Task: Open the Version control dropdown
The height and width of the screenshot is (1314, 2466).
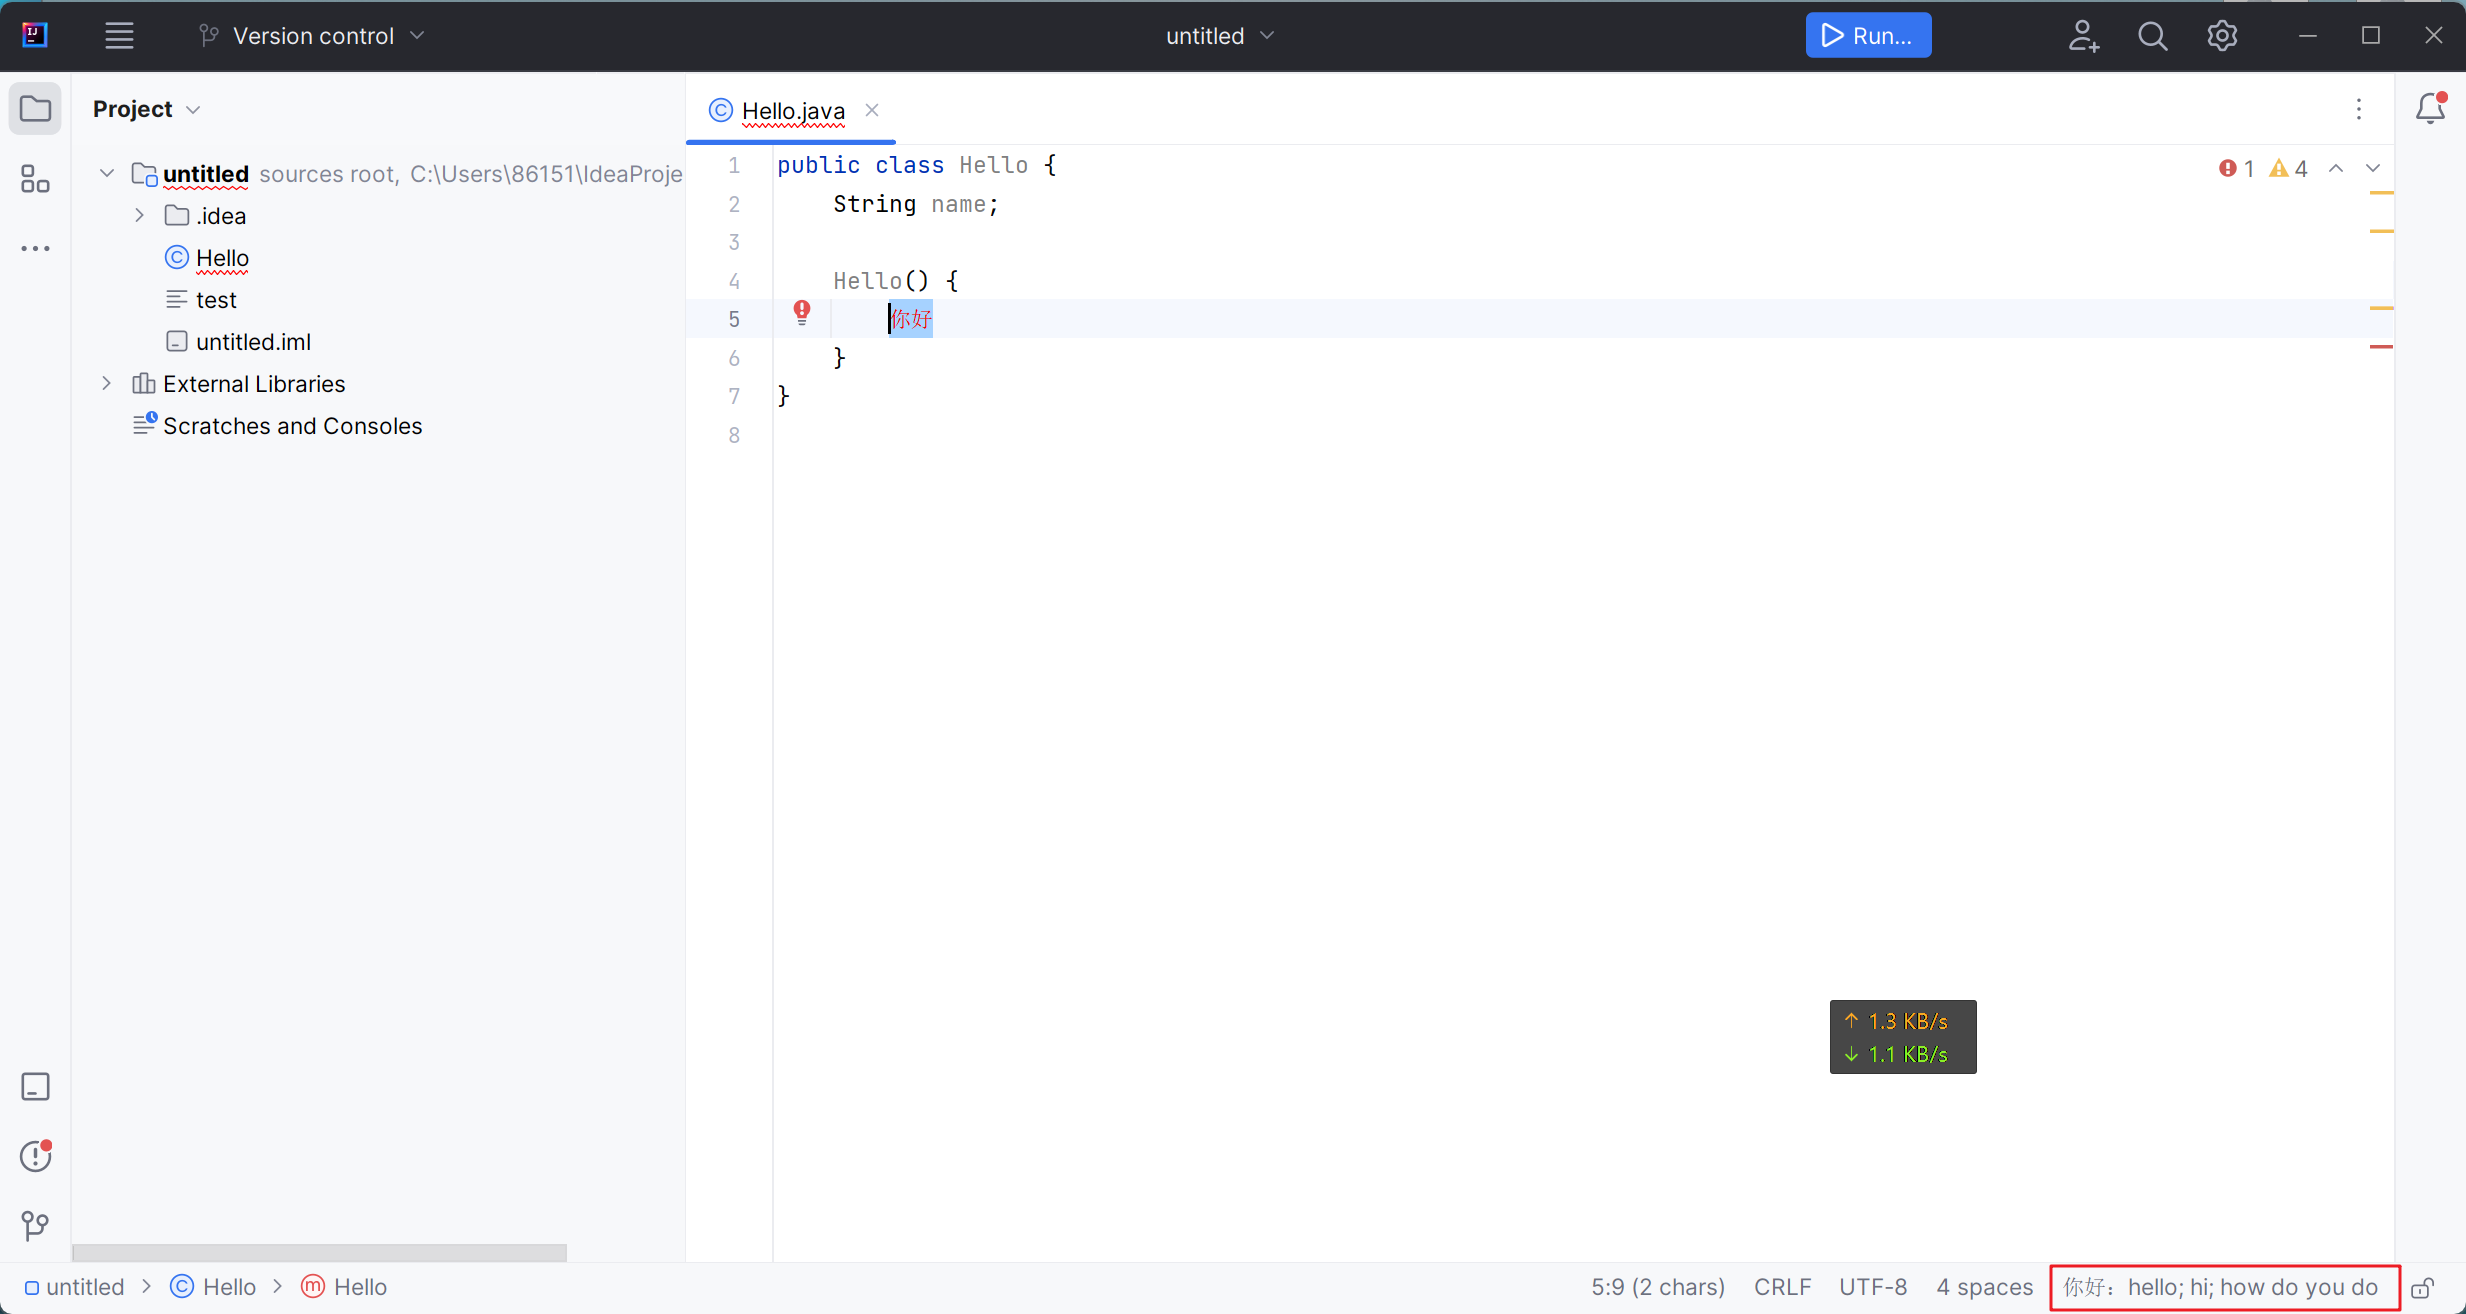Action: pos(313,36)
